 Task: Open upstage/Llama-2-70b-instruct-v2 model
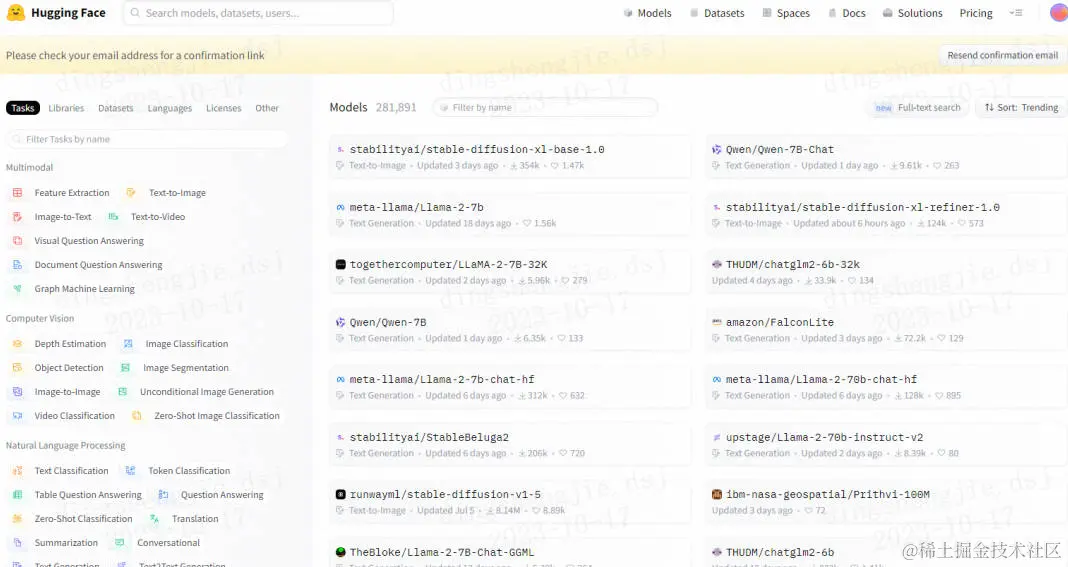[x=885, y=444]
